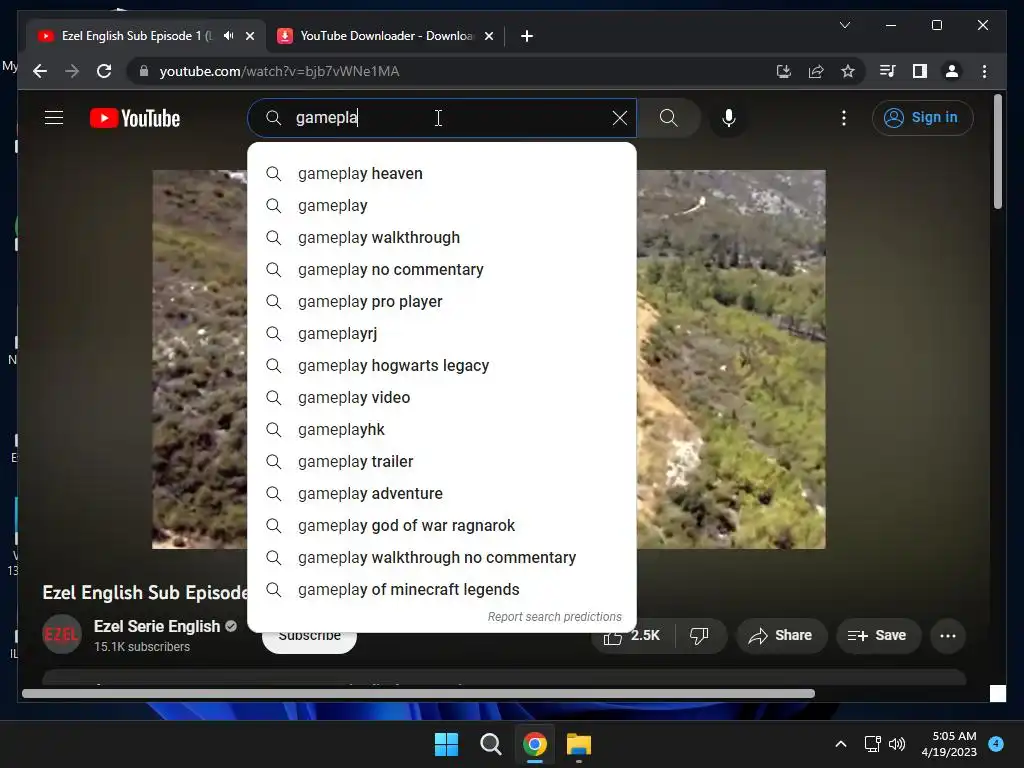Choose suggestion 'gameplay no commentary'

pyautogui.click(x=442, y=270)
